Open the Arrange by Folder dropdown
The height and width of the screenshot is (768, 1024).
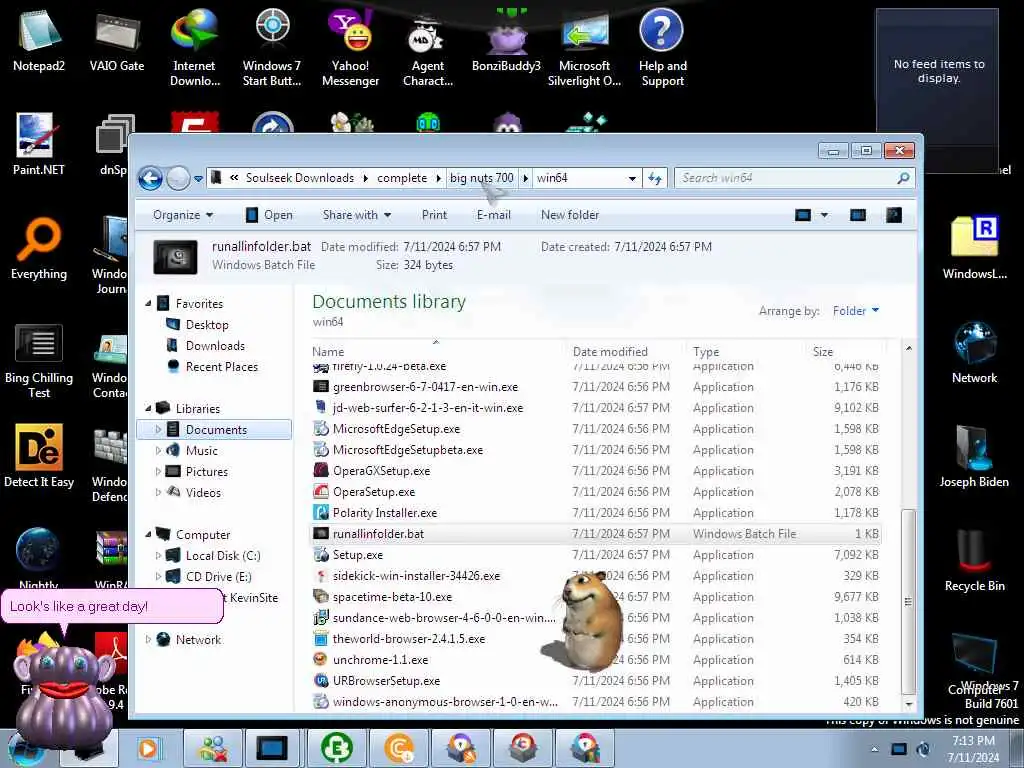856,311
